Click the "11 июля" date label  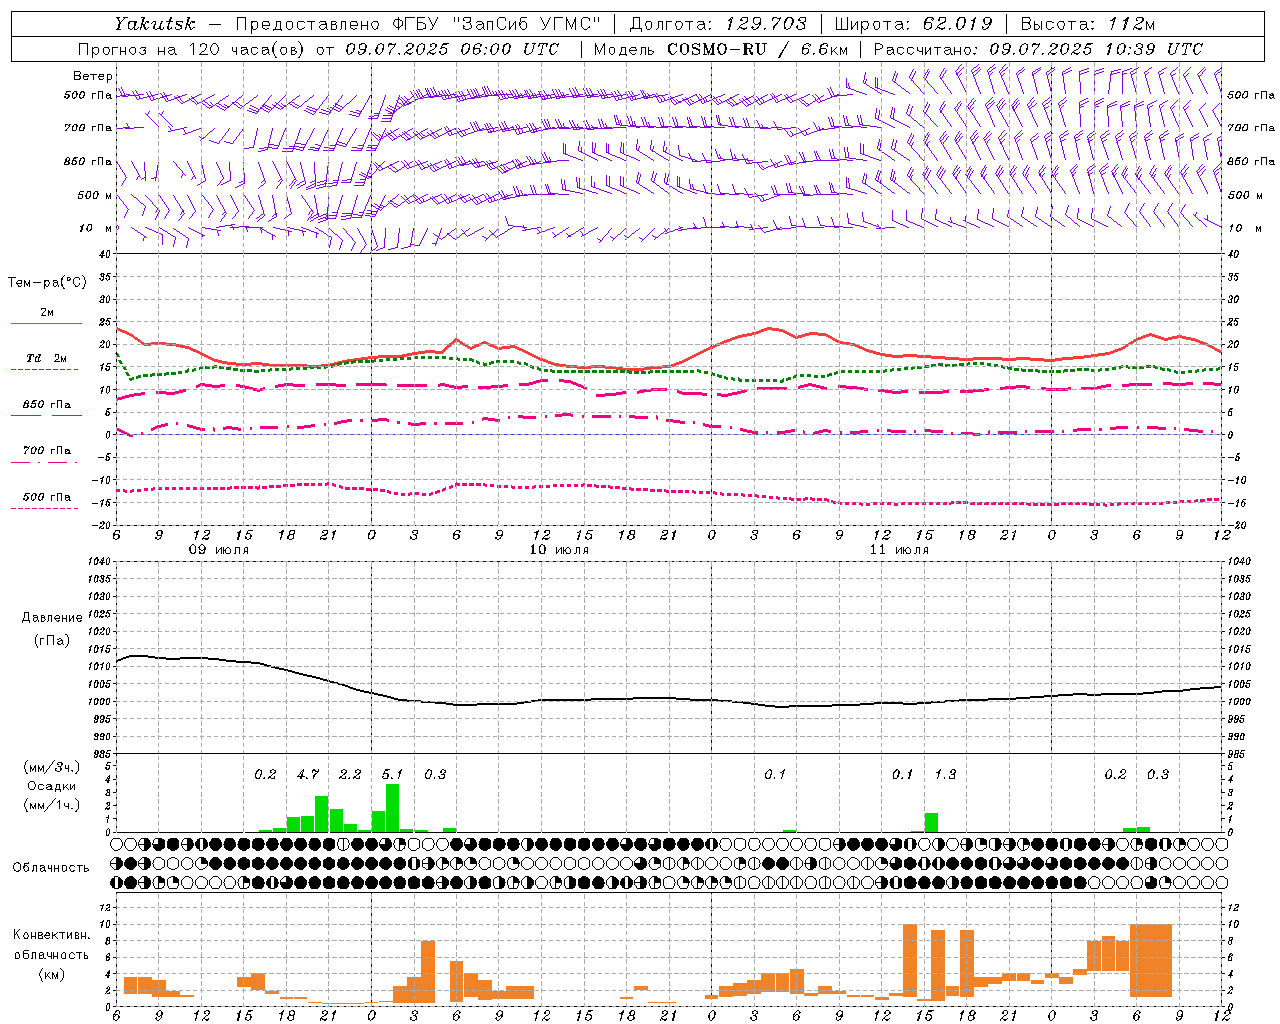coord(899,550)
